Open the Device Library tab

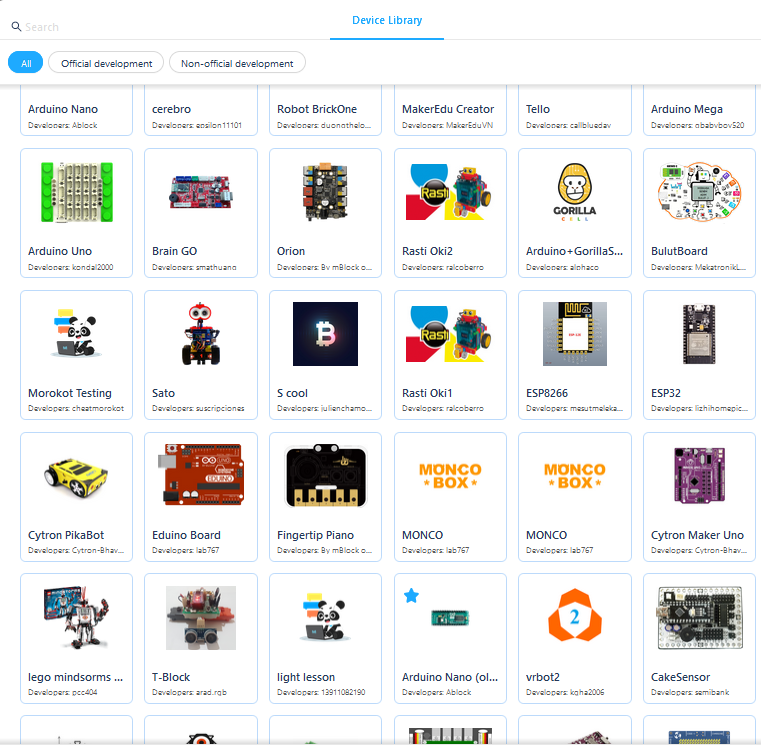coord(387,20)
